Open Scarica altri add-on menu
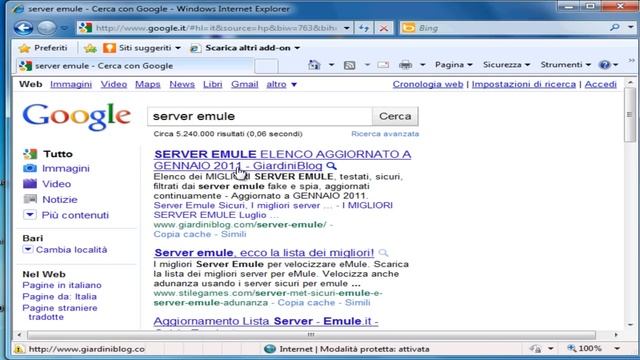Image resolution: width=640 pixels, height=360 pixels. pos(245,48)
